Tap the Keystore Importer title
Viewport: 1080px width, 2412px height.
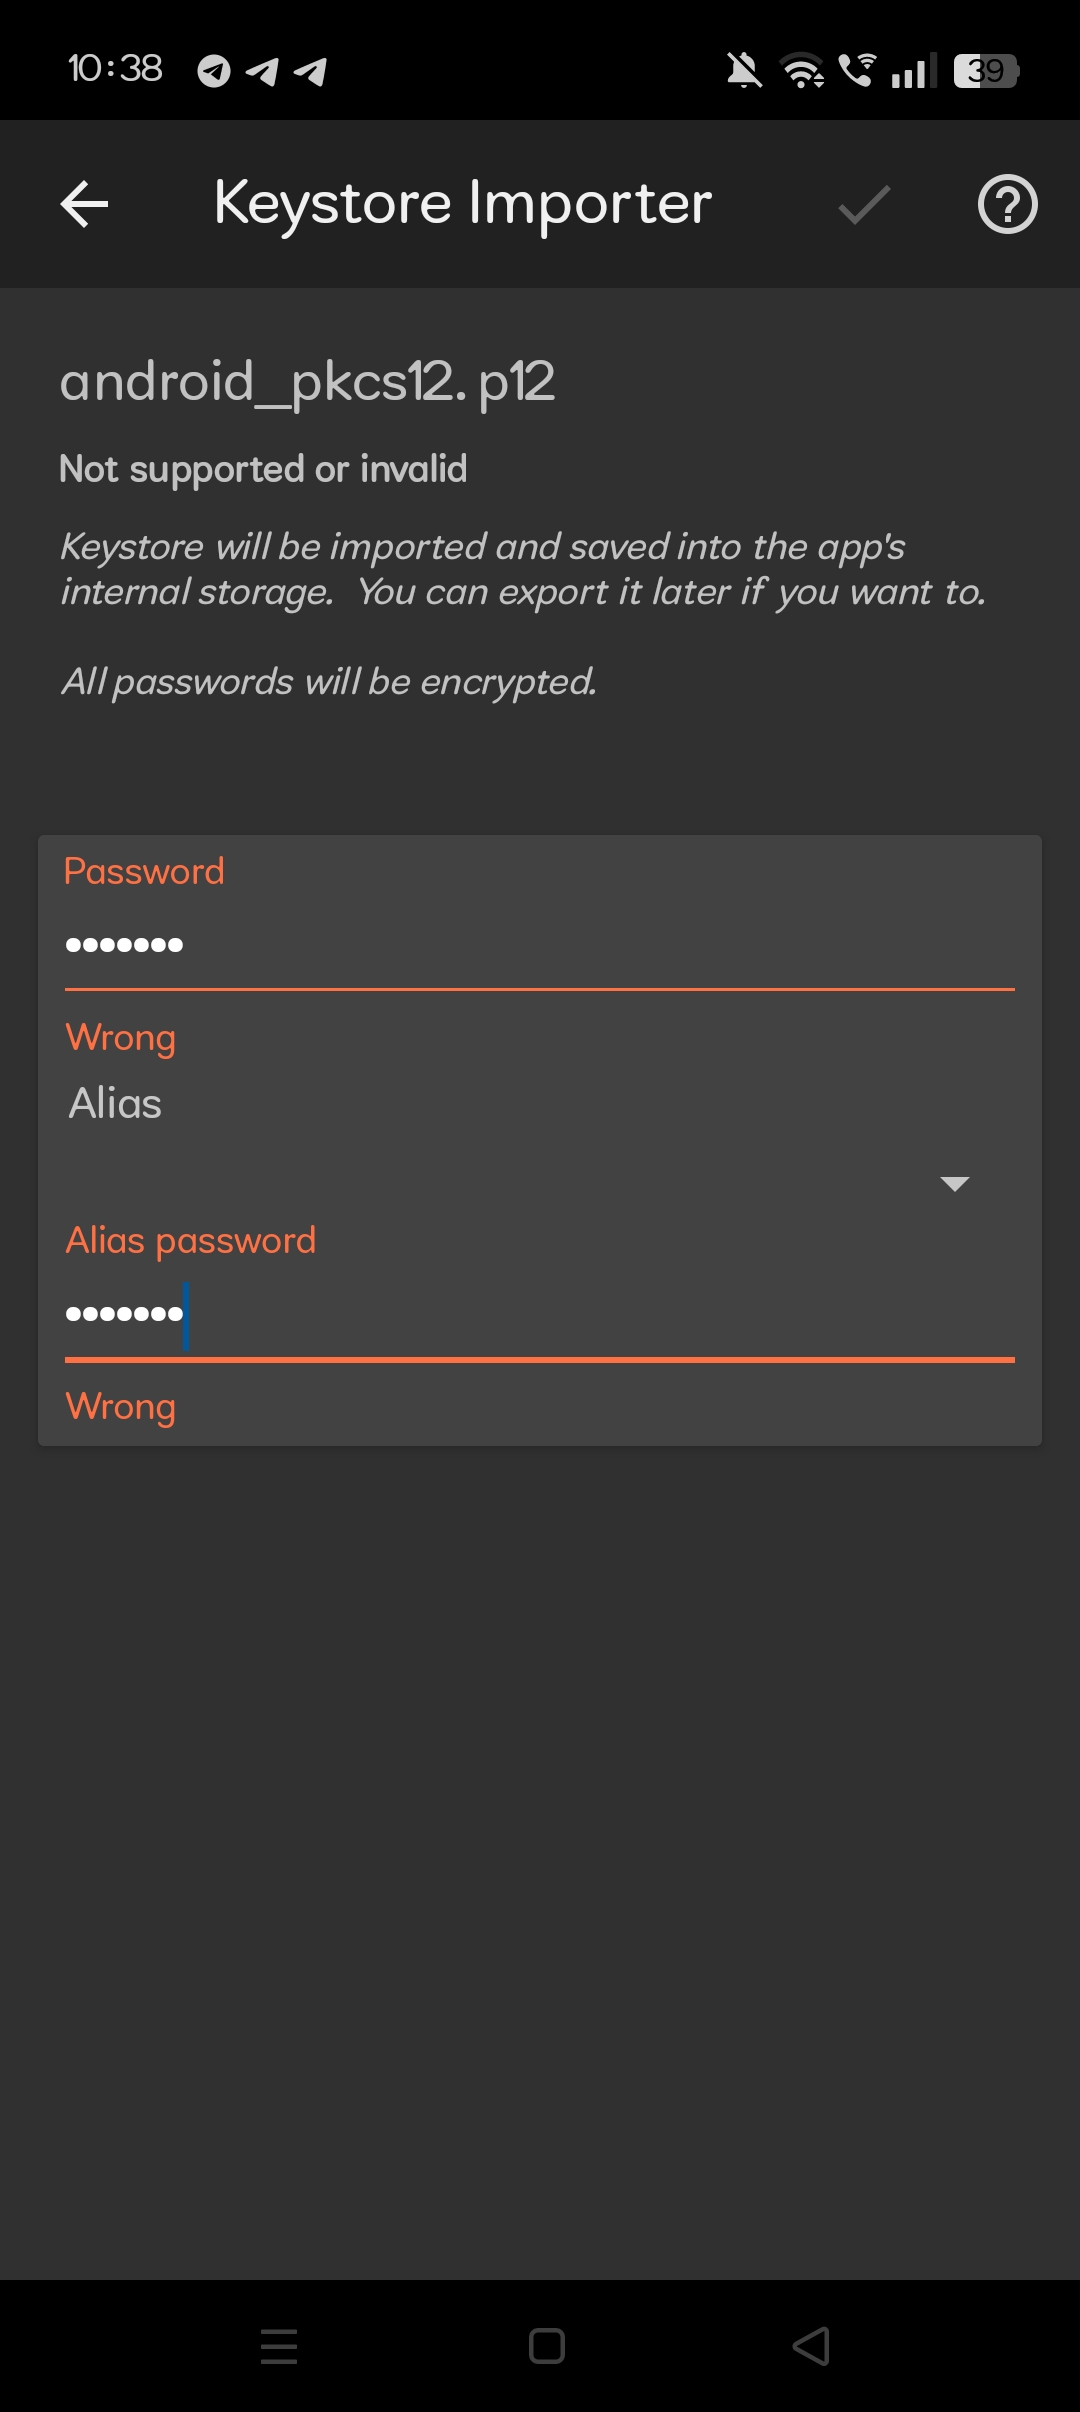(x=463, y=204)
